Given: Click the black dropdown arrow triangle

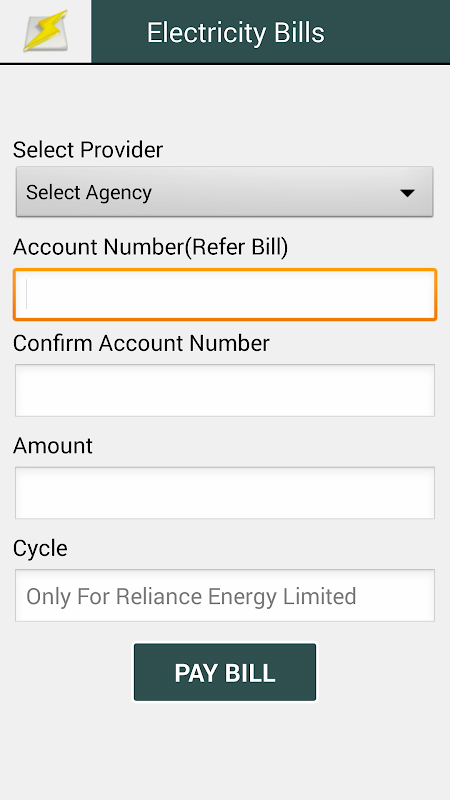Looking at the screenshot, I should pyautogui.click(x=407, y=193).
